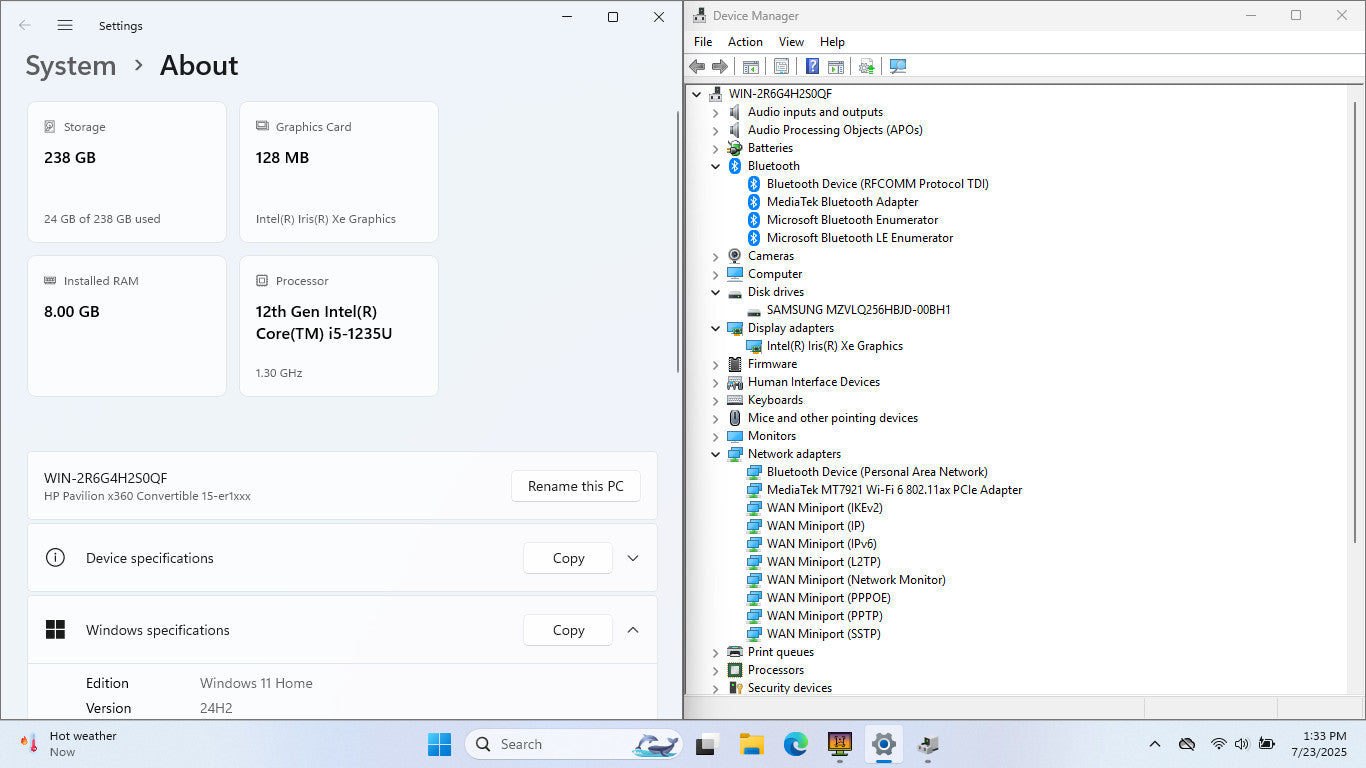Open the View menu in Device Manager
Image resolution: width=1366 pixels, height=768 pixels.
791,42
